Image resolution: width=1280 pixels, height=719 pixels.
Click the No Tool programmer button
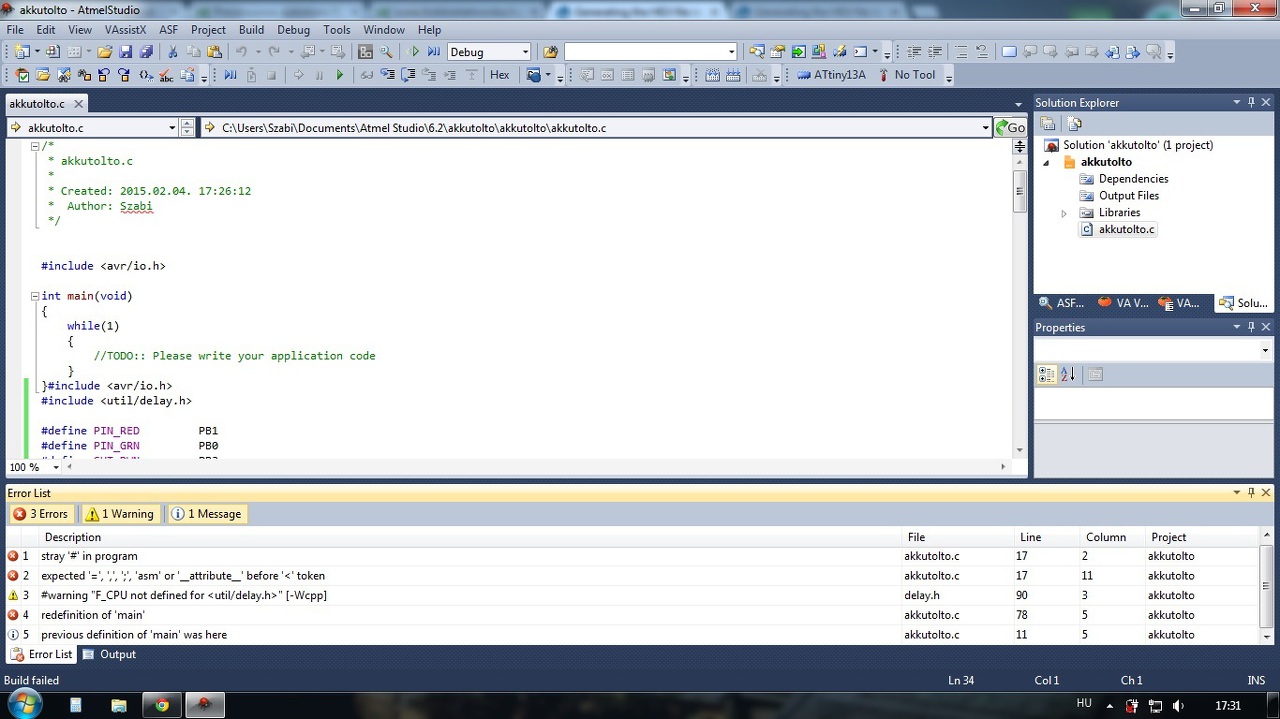click(906, 75)
